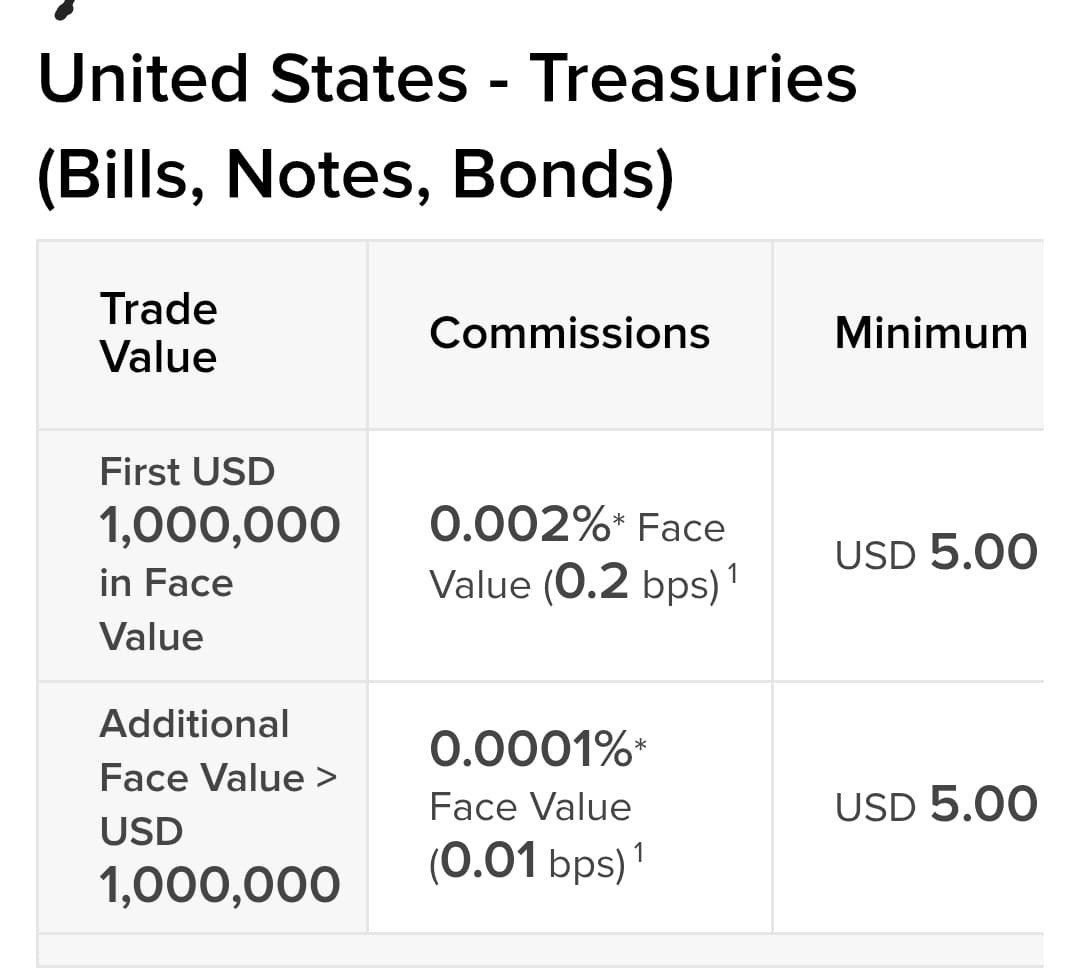Viewport: 1080px width, 968px height.
Task: Click the "Minimum" column header
Action: pyautogui.click(x=930, y=333)
